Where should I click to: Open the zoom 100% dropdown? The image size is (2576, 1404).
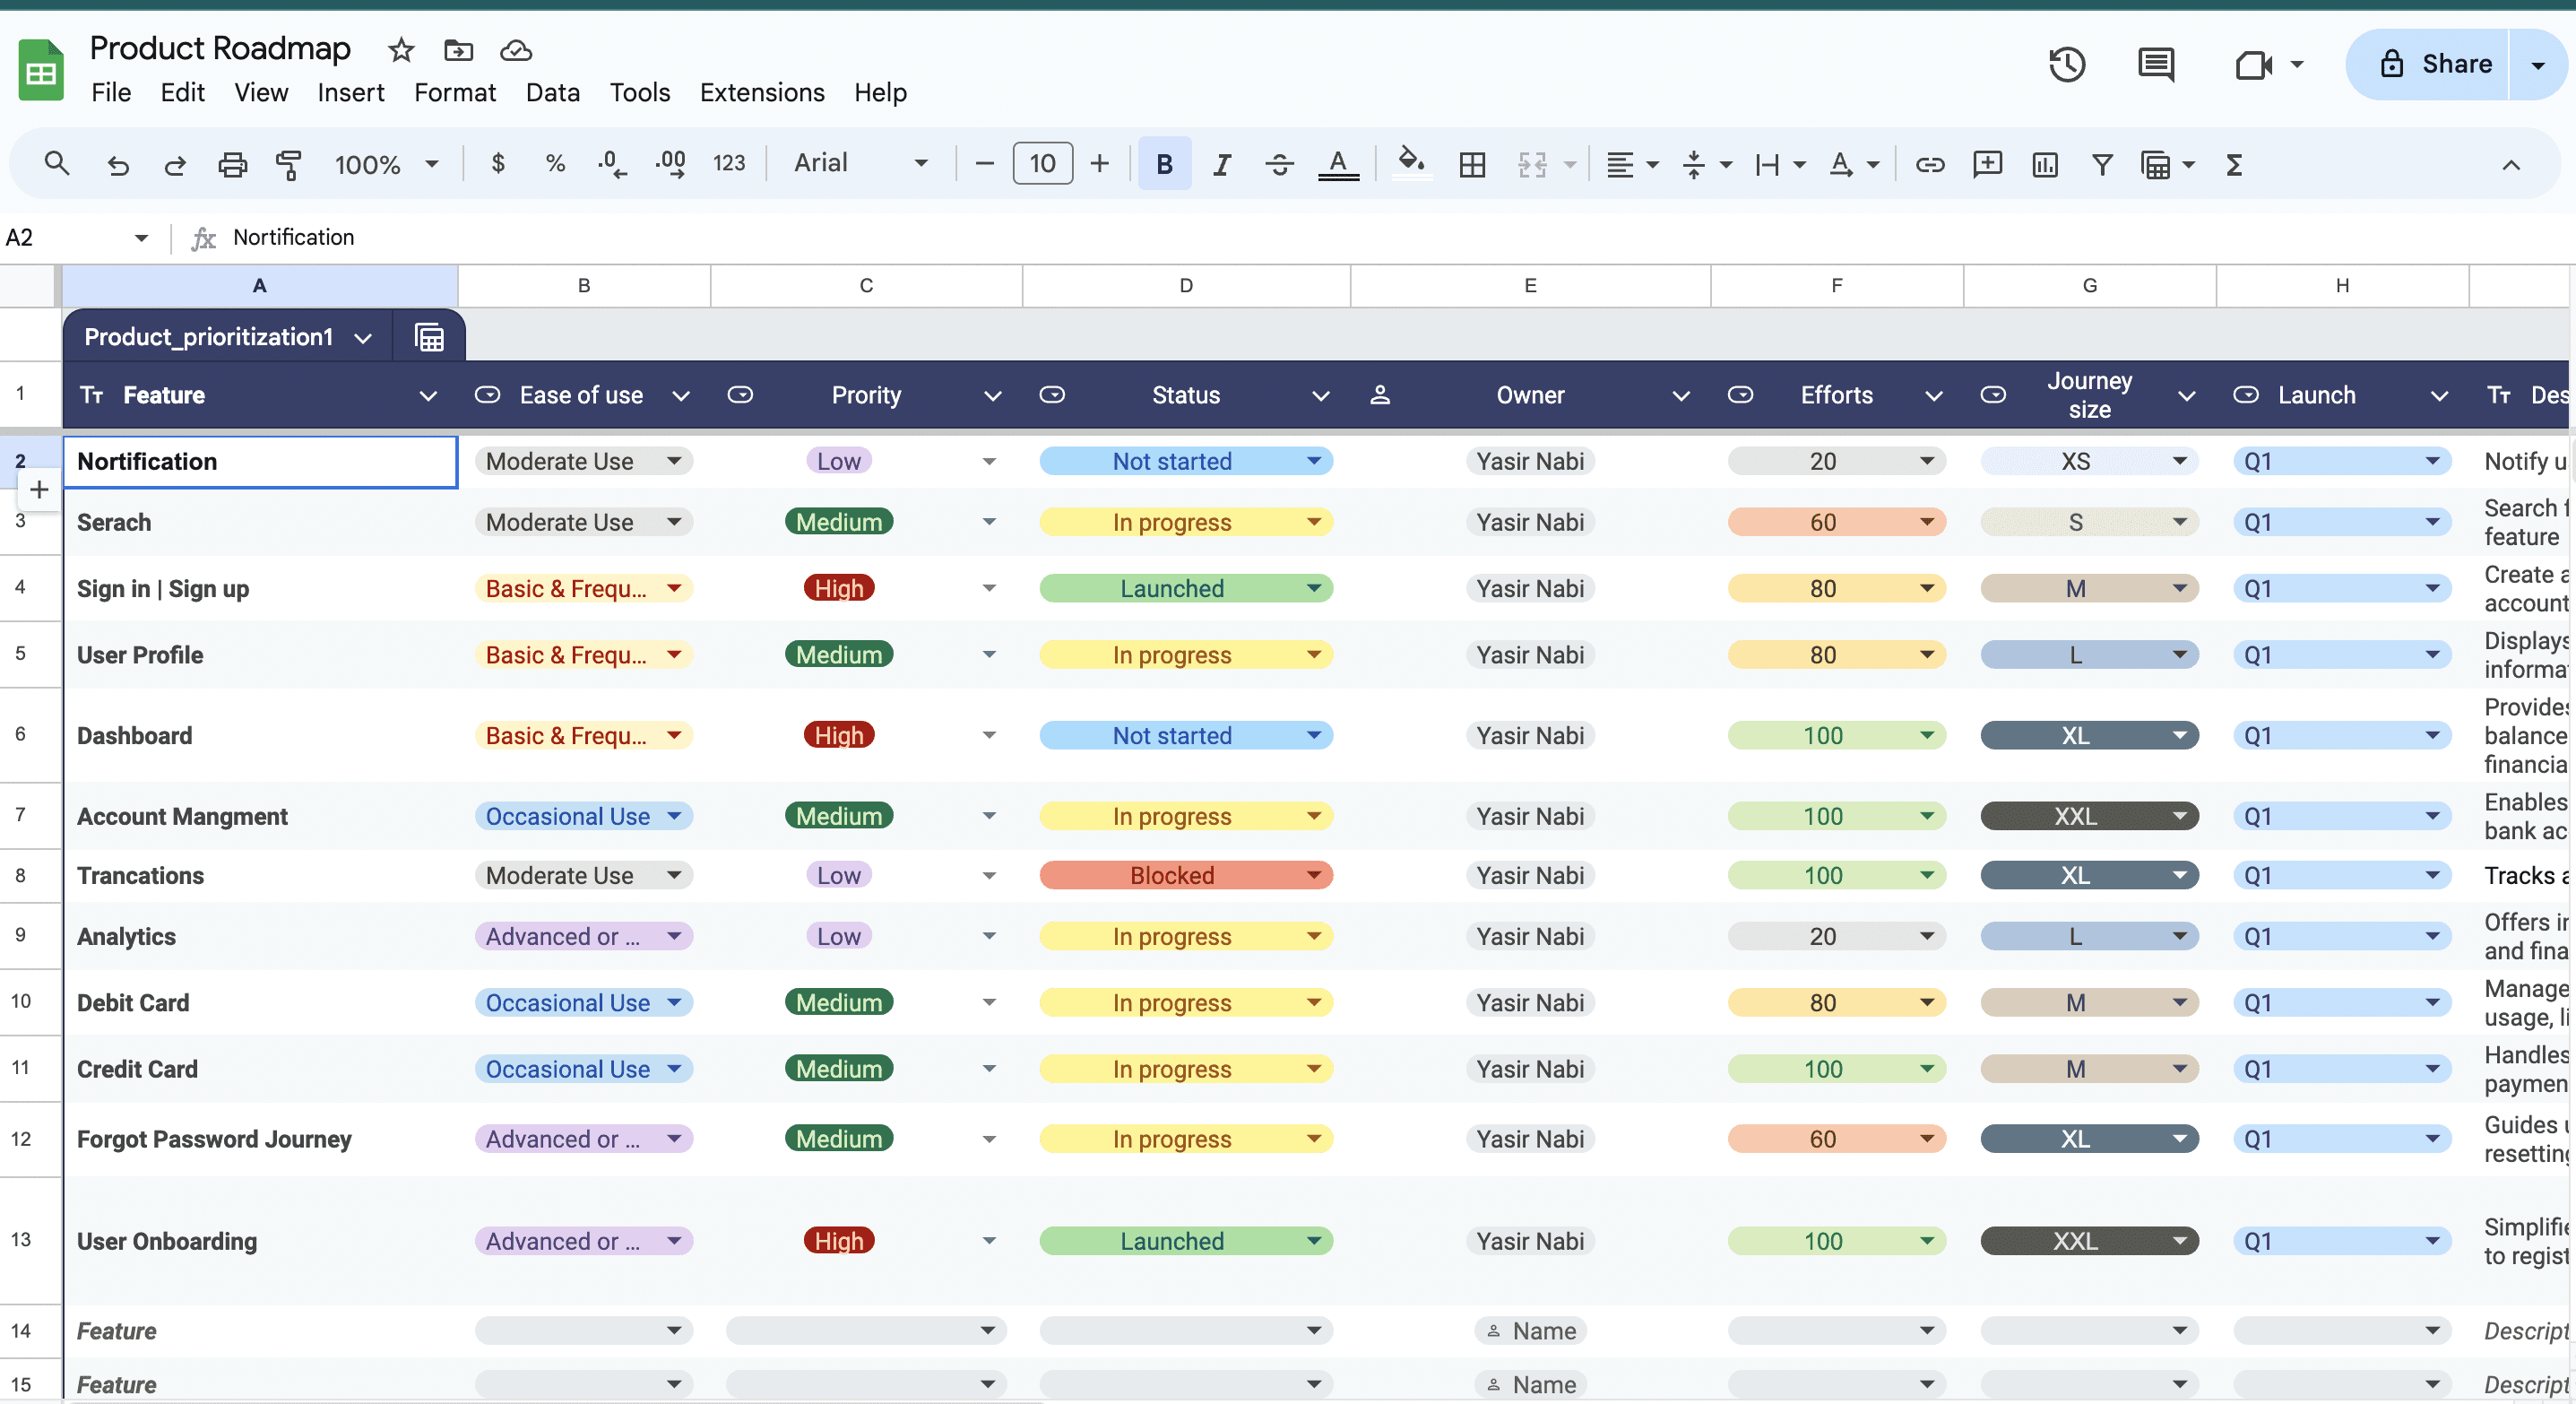click(x=385, y=164)
